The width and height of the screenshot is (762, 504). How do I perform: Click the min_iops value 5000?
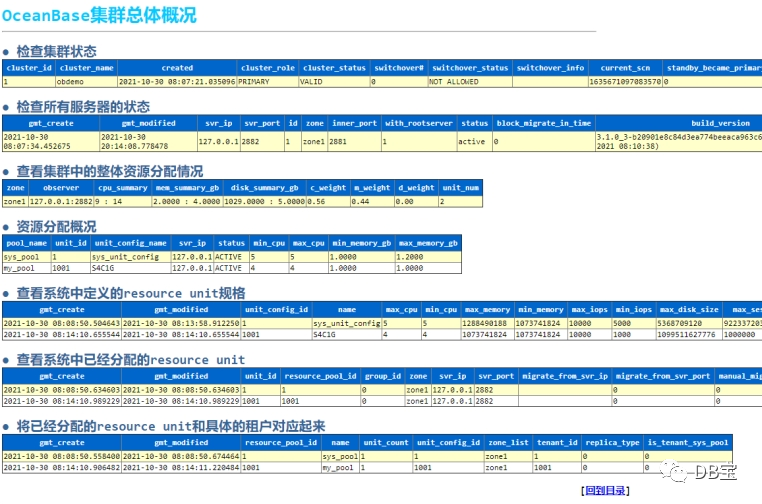tap(633, 323)
